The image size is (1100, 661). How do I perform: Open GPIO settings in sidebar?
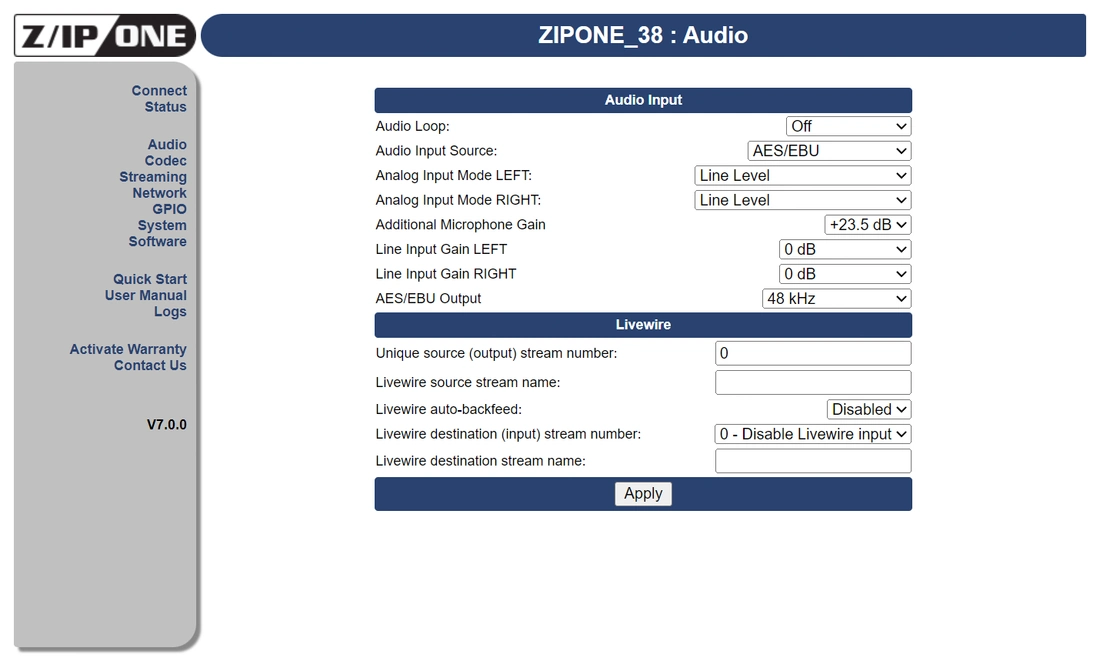(170, 208)
